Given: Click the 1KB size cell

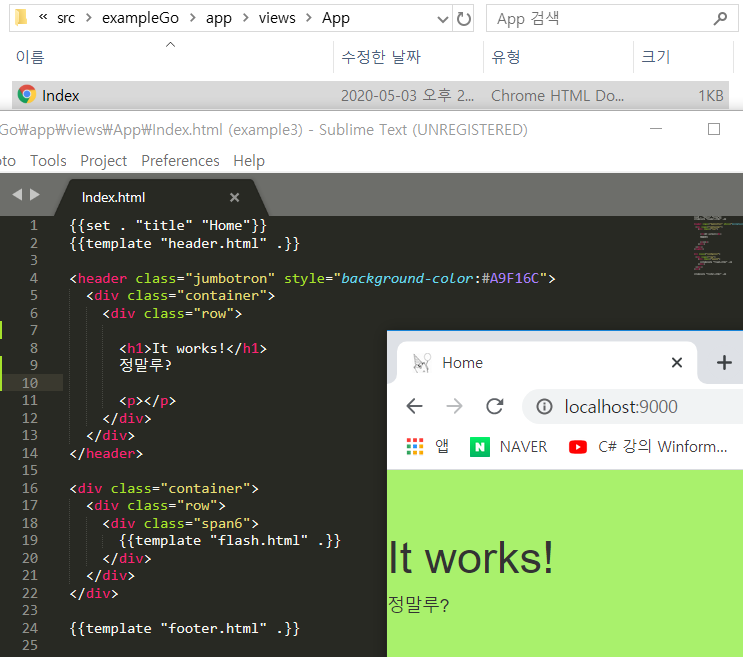Looking at the screenshot, I should [x=710, y=96].
